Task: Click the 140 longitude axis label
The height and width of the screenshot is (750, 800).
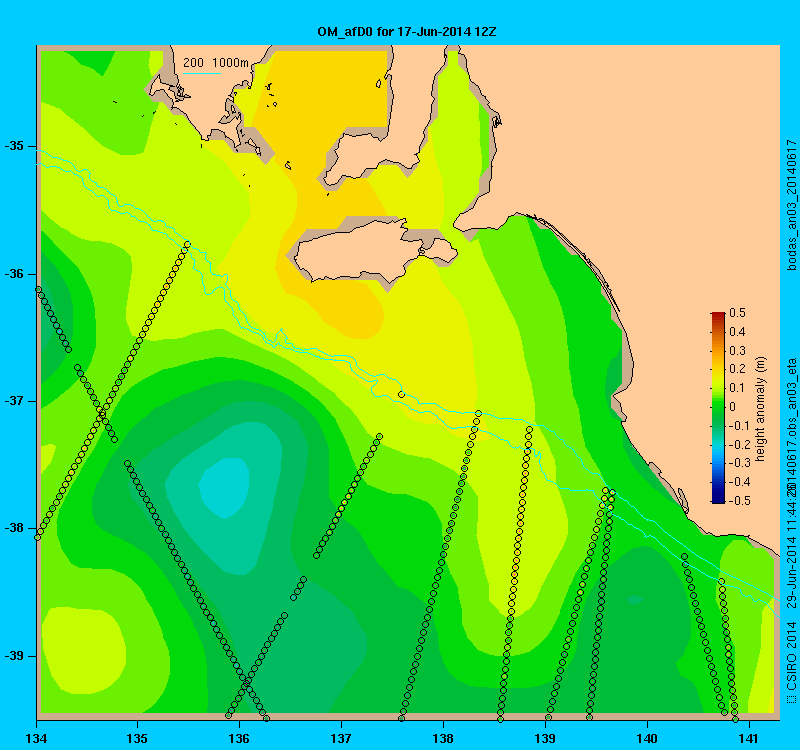Action: coord(647,738)
